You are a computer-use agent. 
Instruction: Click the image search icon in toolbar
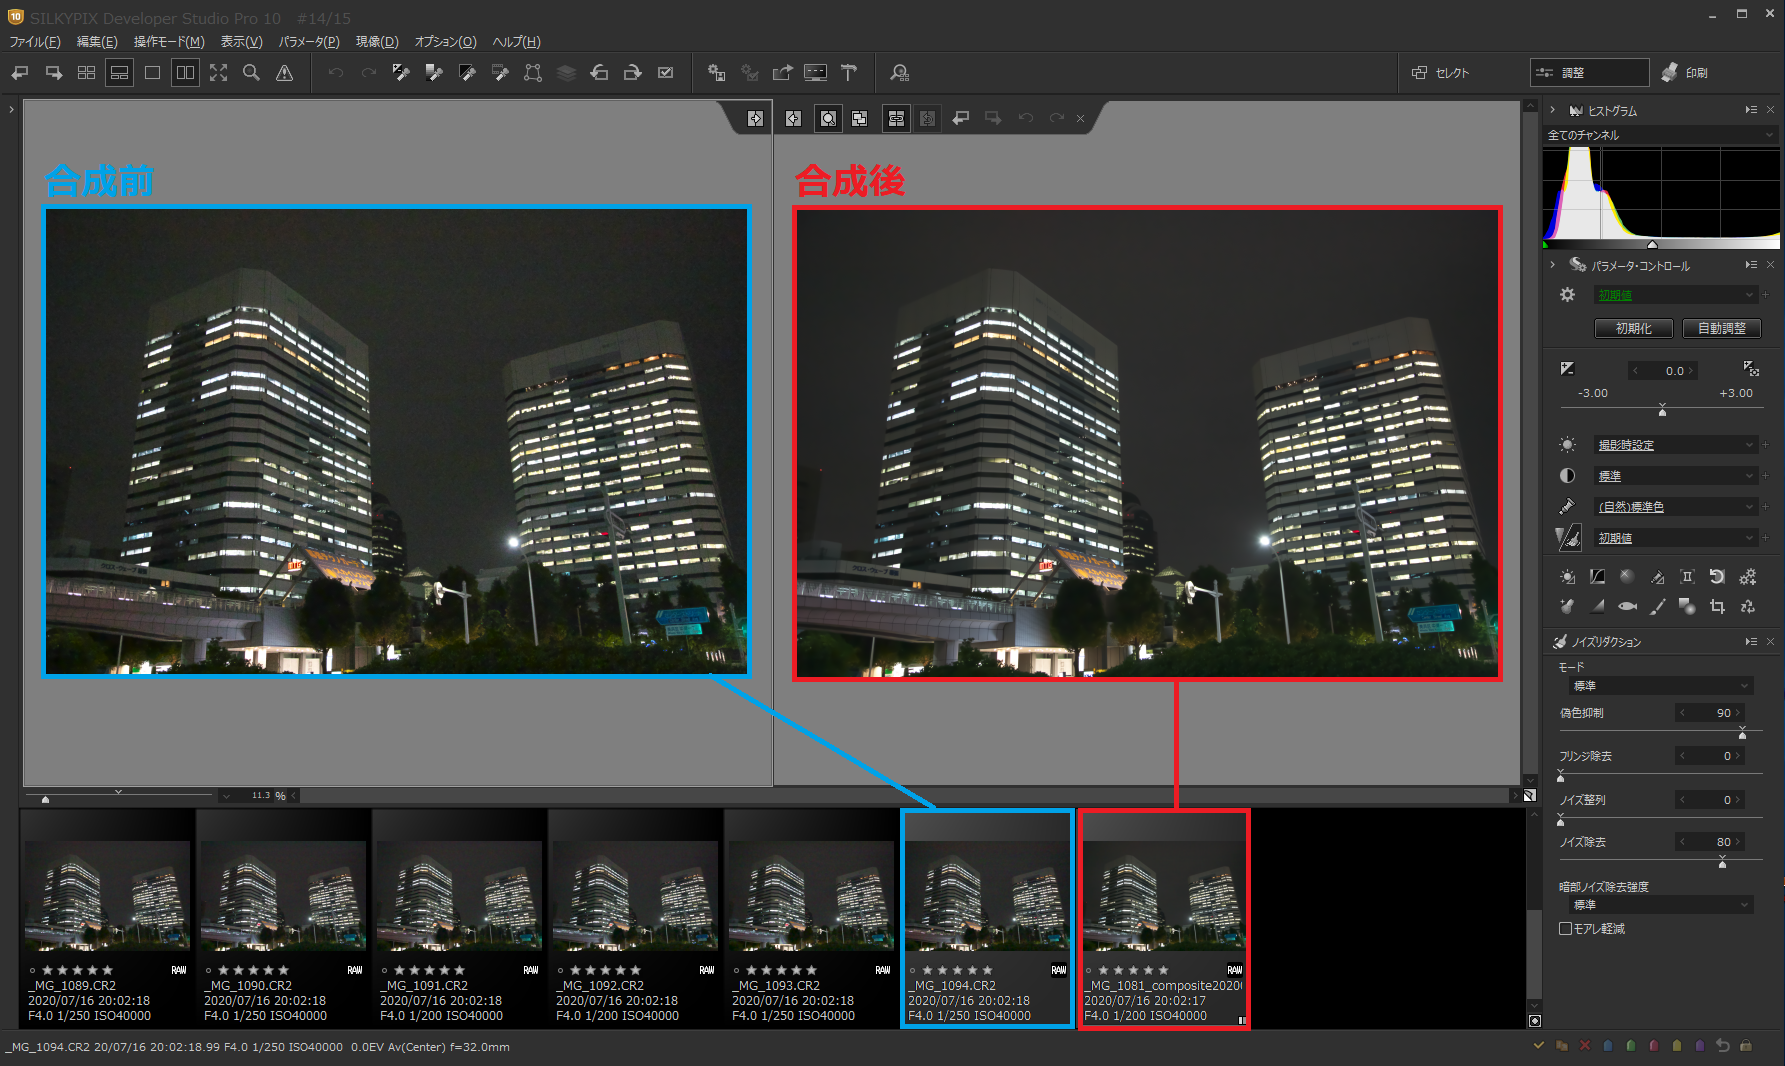(899, 73)
